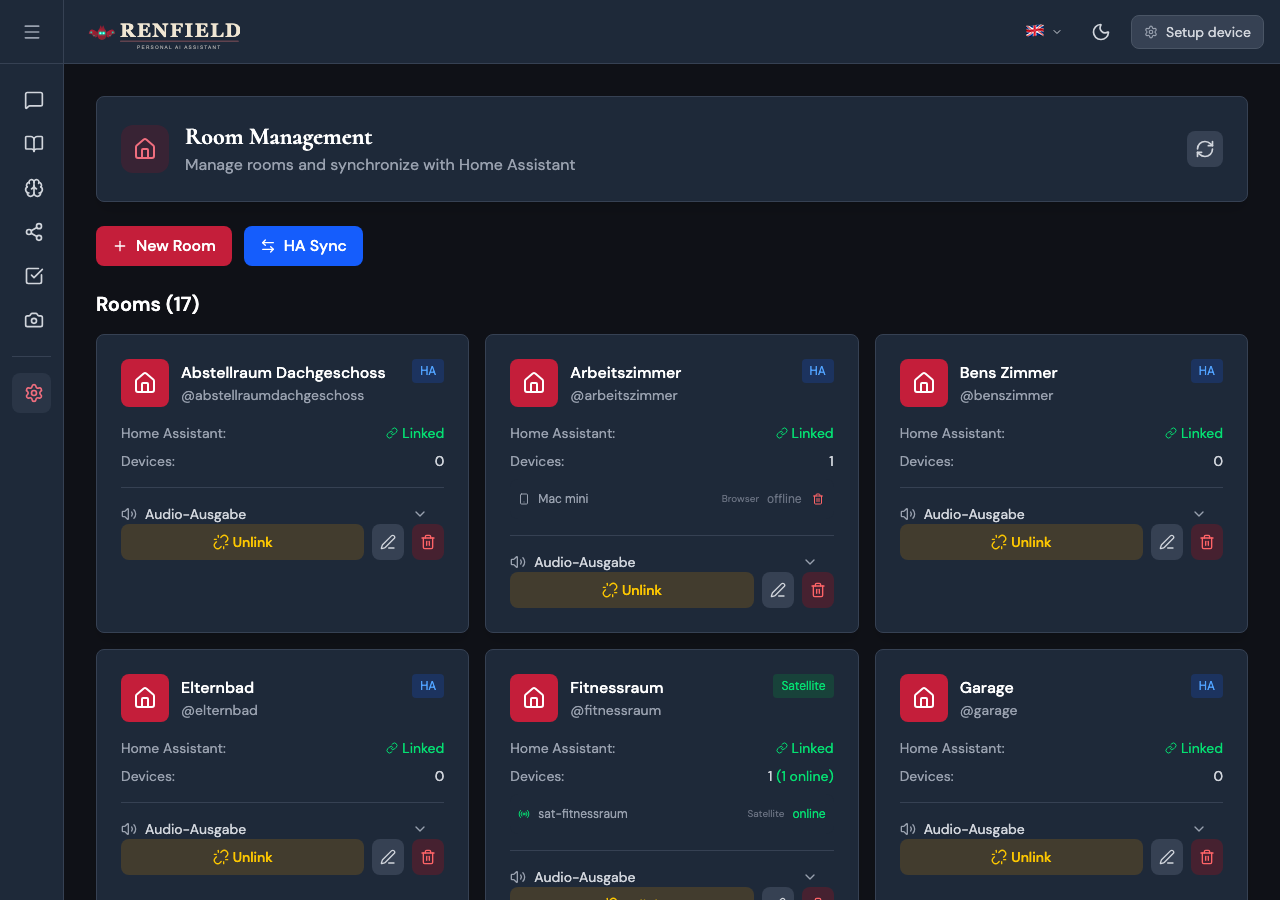Viewport: 1280px width, 900px height.
Task: Unlink the Elternbad room
Action: (243, 857)
